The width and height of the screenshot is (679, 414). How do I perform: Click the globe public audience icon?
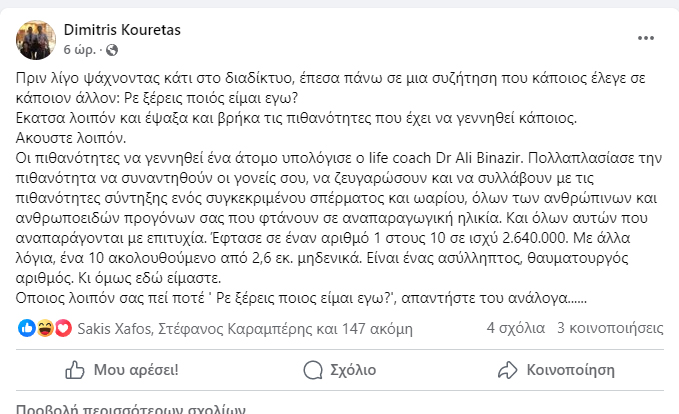click(110, 49)
